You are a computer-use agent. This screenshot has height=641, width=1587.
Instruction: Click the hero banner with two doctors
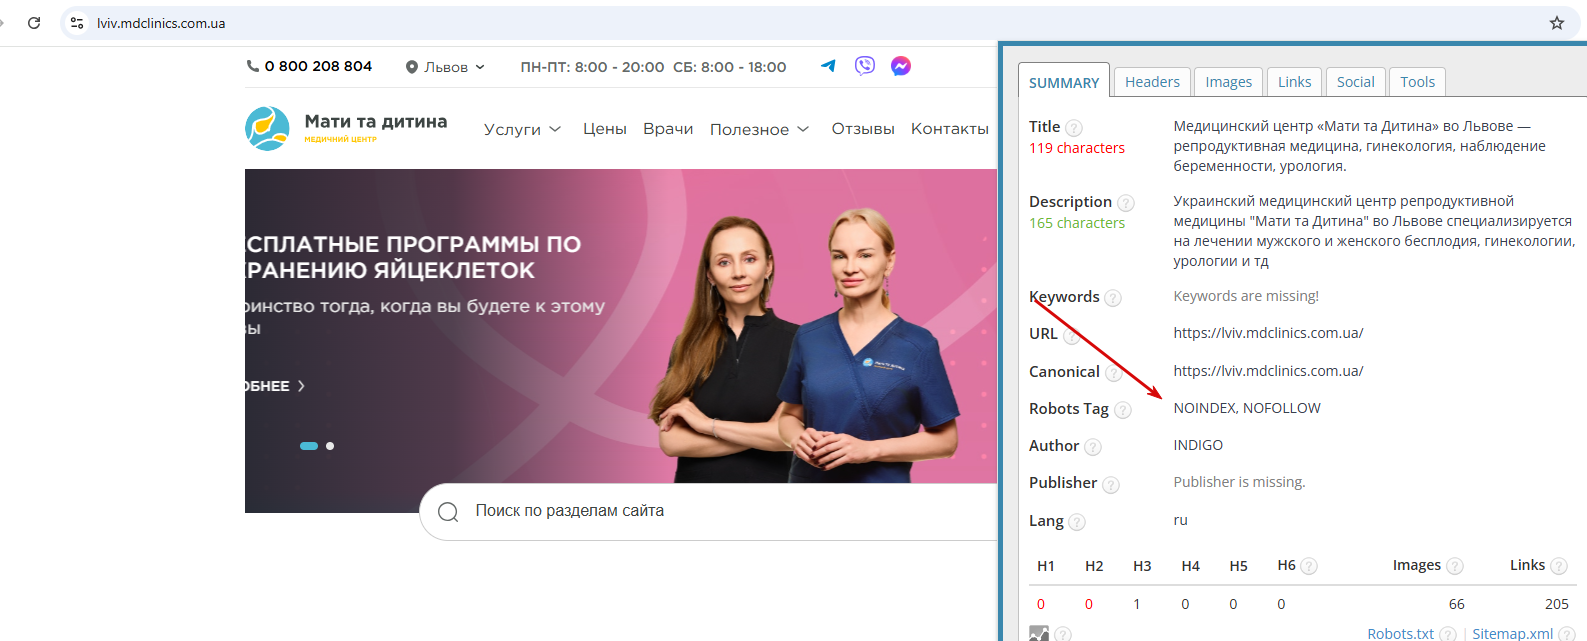[621, 340]
